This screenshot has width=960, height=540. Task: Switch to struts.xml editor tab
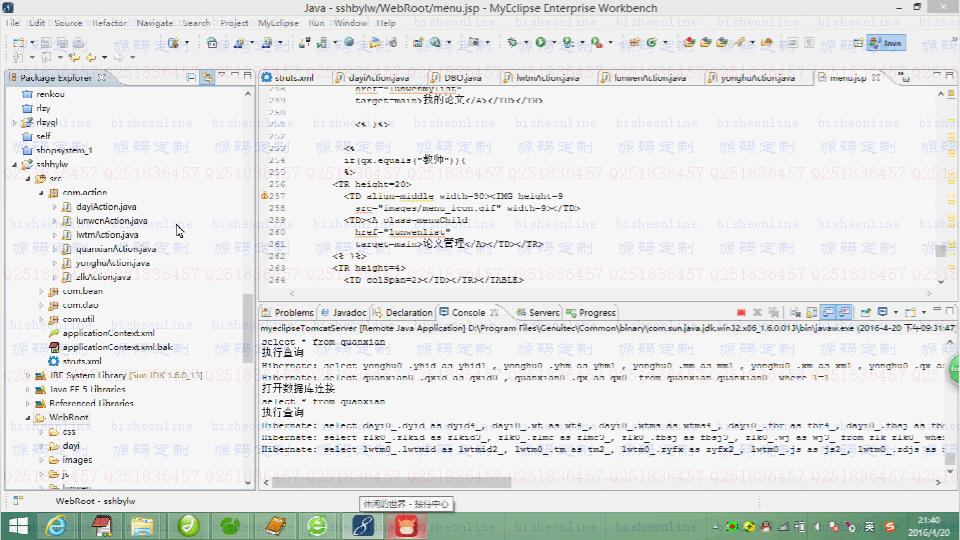tap(288, 78)
